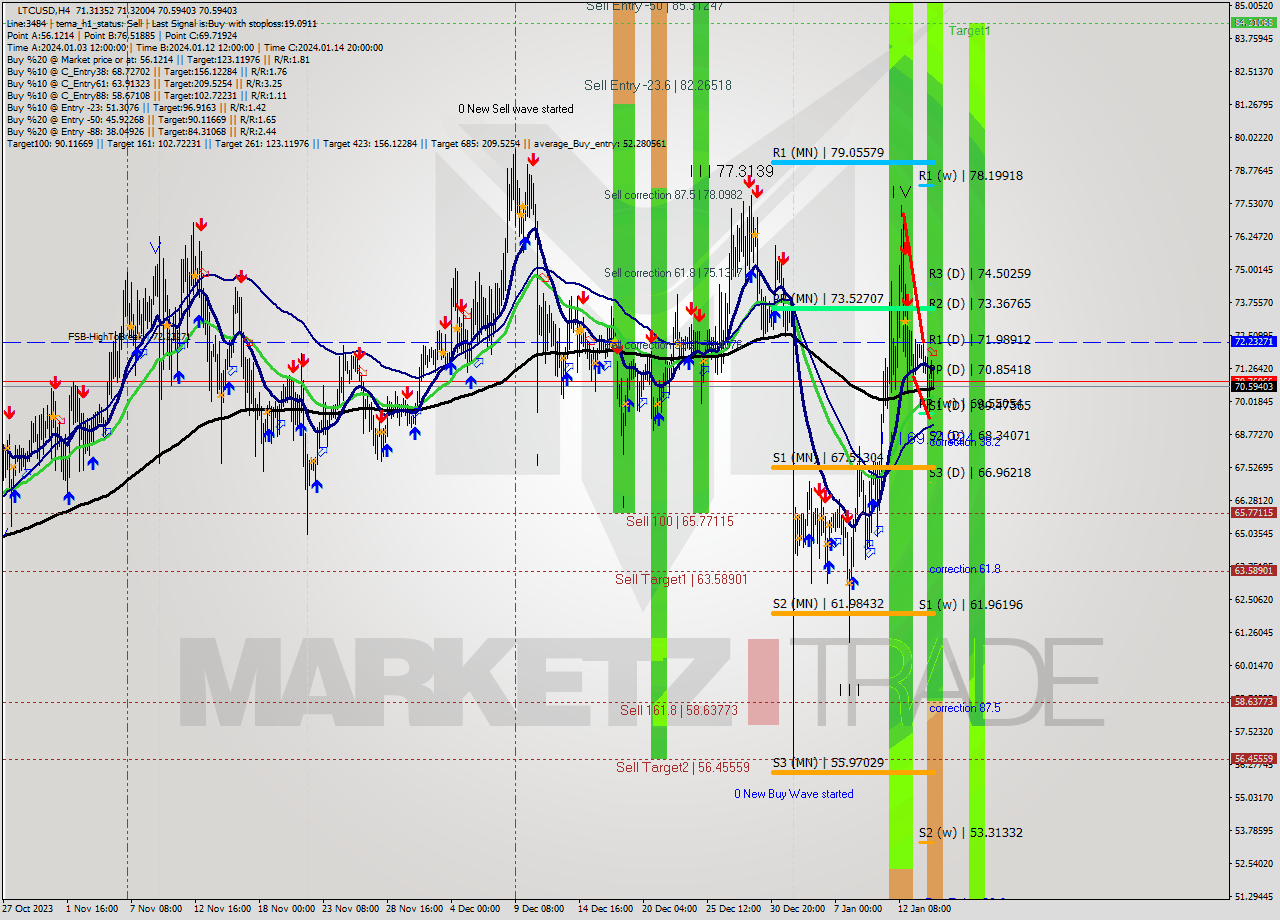This screenshot has width=1280, height=920.
Task: Click the 'R1 (D) | 71.98912' label
Action: [980, 340]
